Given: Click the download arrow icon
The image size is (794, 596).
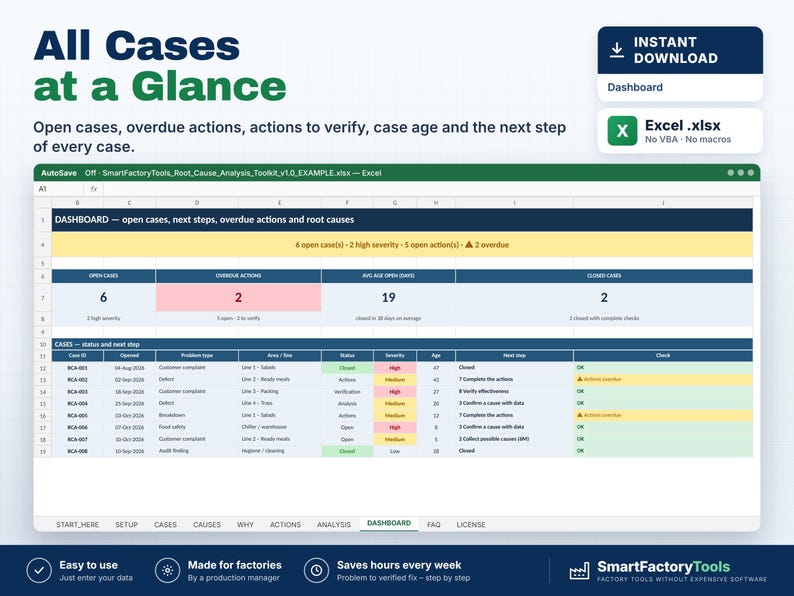Looking at the screenshot, I should coord(616,50).
